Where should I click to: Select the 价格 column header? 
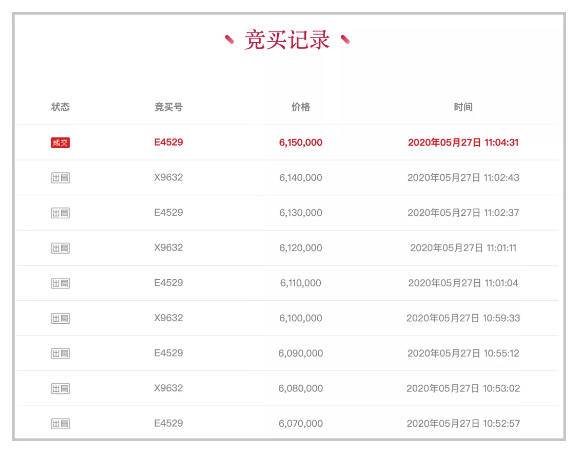coord(301,107)
